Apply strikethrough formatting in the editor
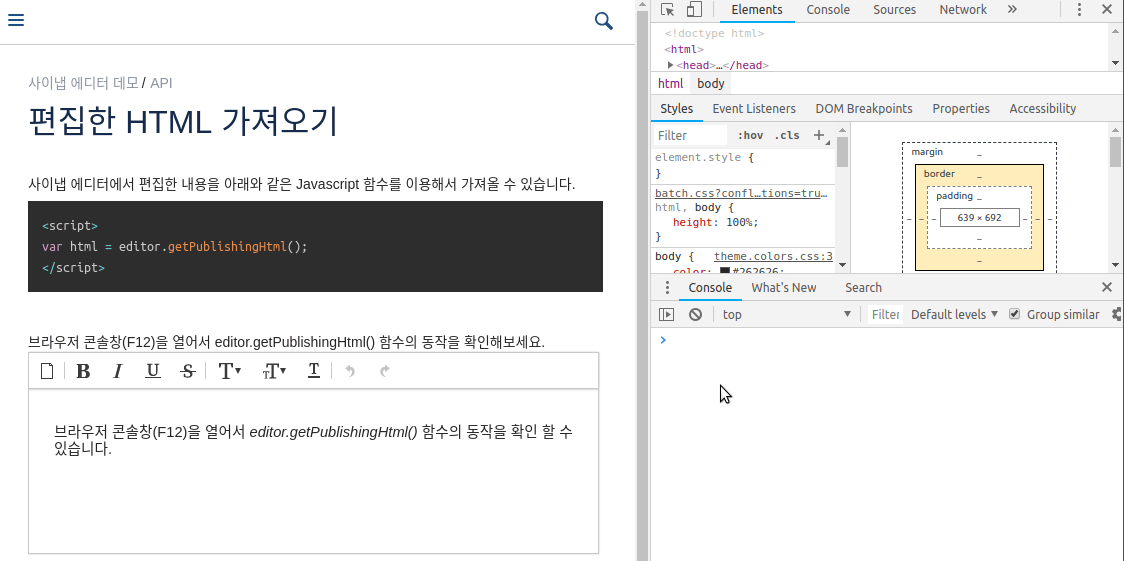Viewport: 1124px width, 561px height. point(188,371)
